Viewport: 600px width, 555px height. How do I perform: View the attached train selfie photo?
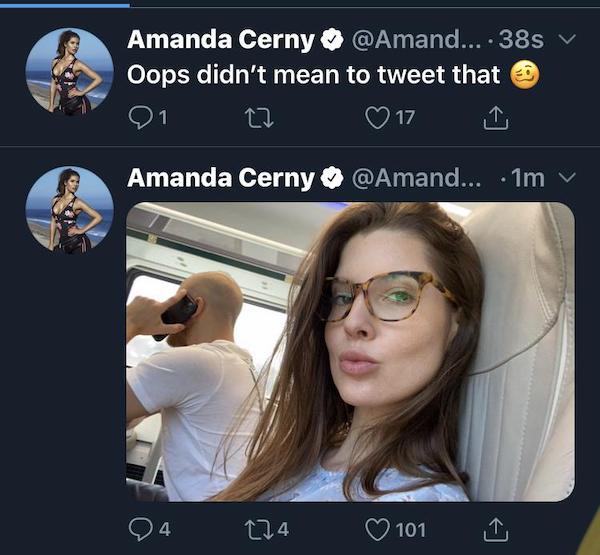[x=350, y=352]
